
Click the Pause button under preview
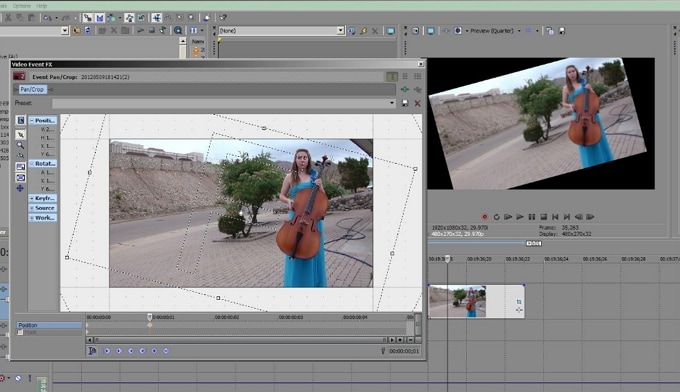[532, 217]
